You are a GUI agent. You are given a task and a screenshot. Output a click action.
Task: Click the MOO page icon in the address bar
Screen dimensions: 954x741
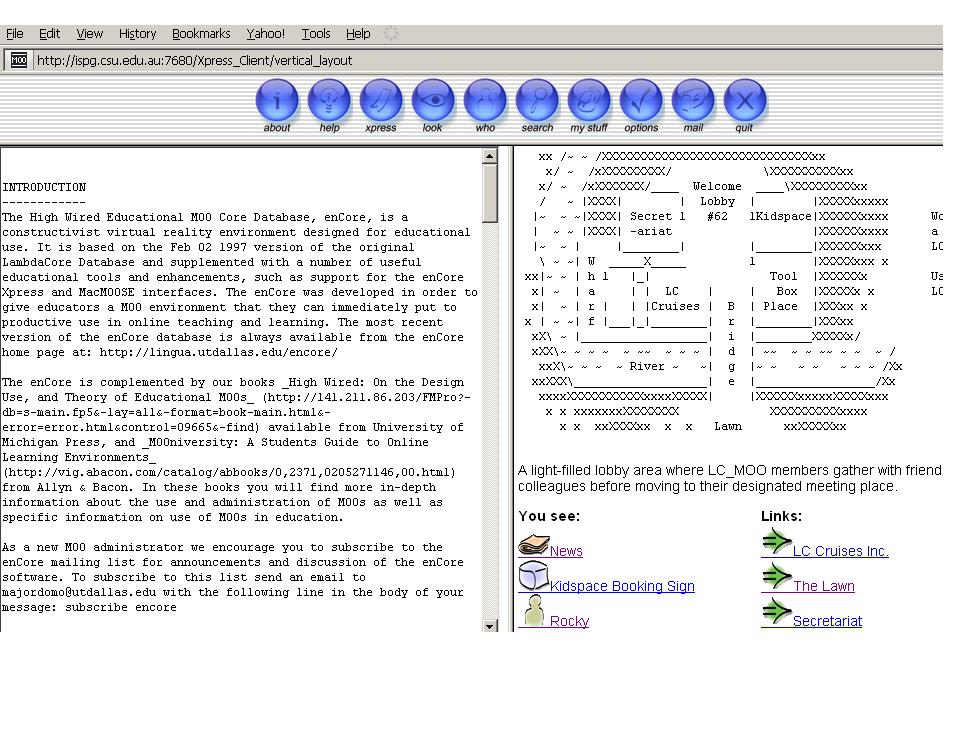click(x=19, y=60)
